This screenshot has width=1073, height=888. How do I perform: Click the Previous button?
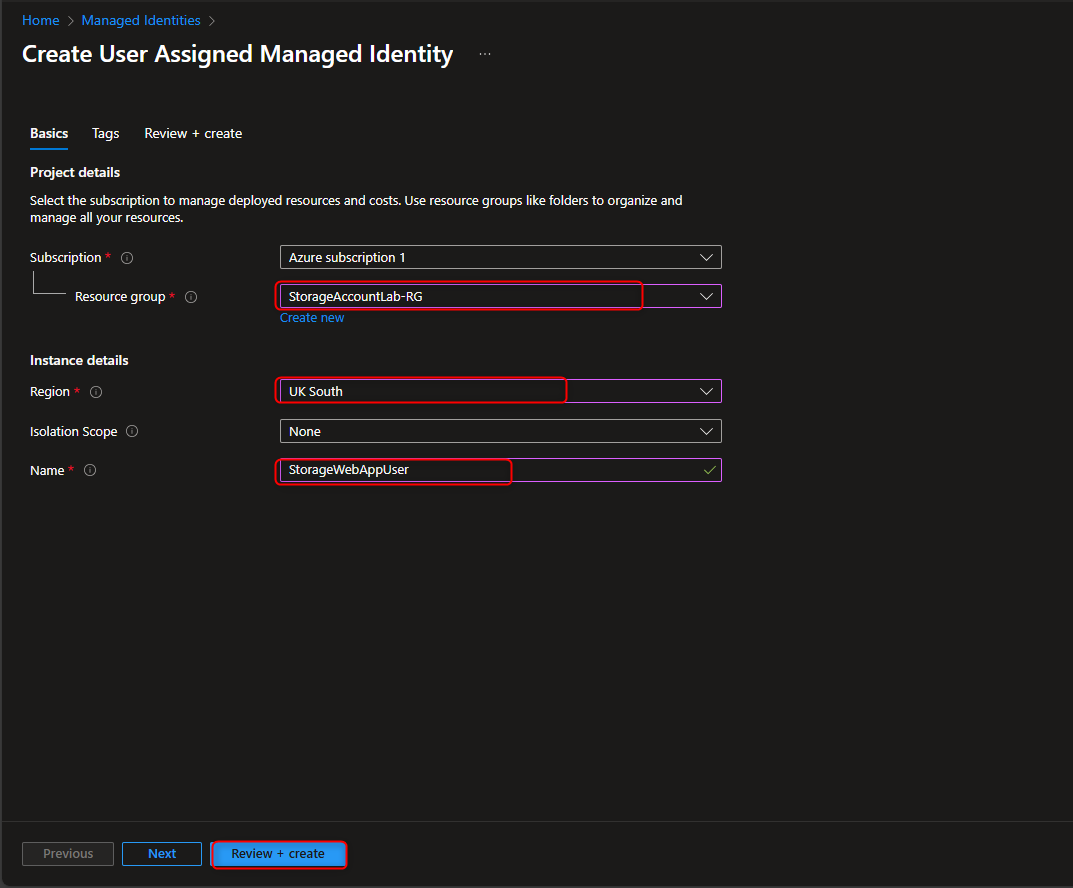pyautogui.click(x=67, y=854)
